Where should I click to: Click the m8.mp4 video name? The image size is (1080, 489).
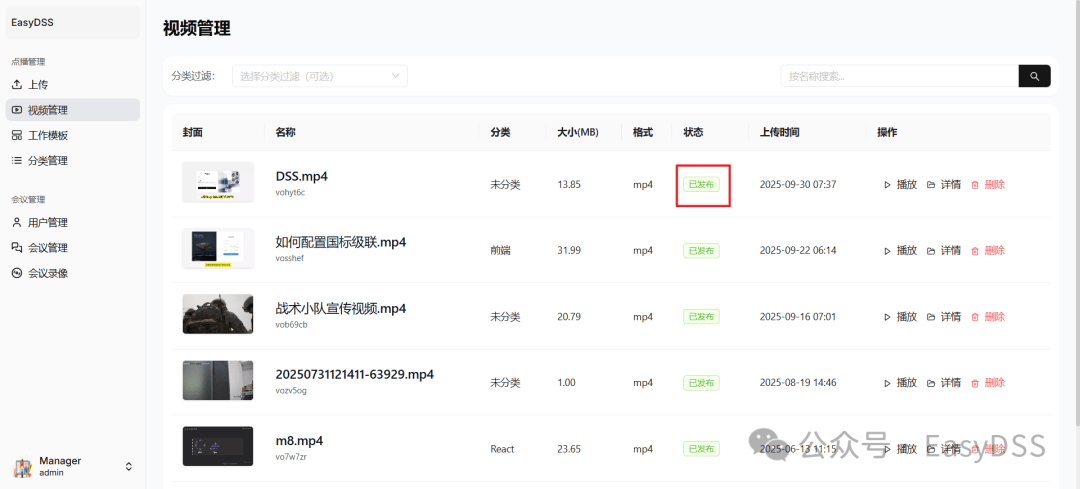(299, 441)
